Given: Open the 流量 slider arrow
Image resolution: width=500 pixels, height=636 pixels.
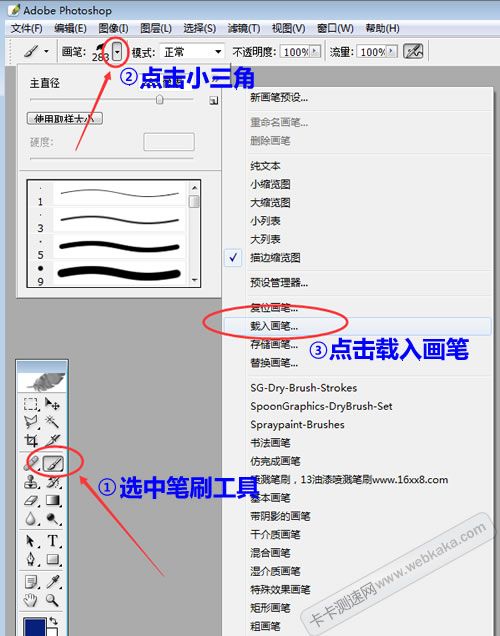Looking at the screenshot, I should coord(392,51).
